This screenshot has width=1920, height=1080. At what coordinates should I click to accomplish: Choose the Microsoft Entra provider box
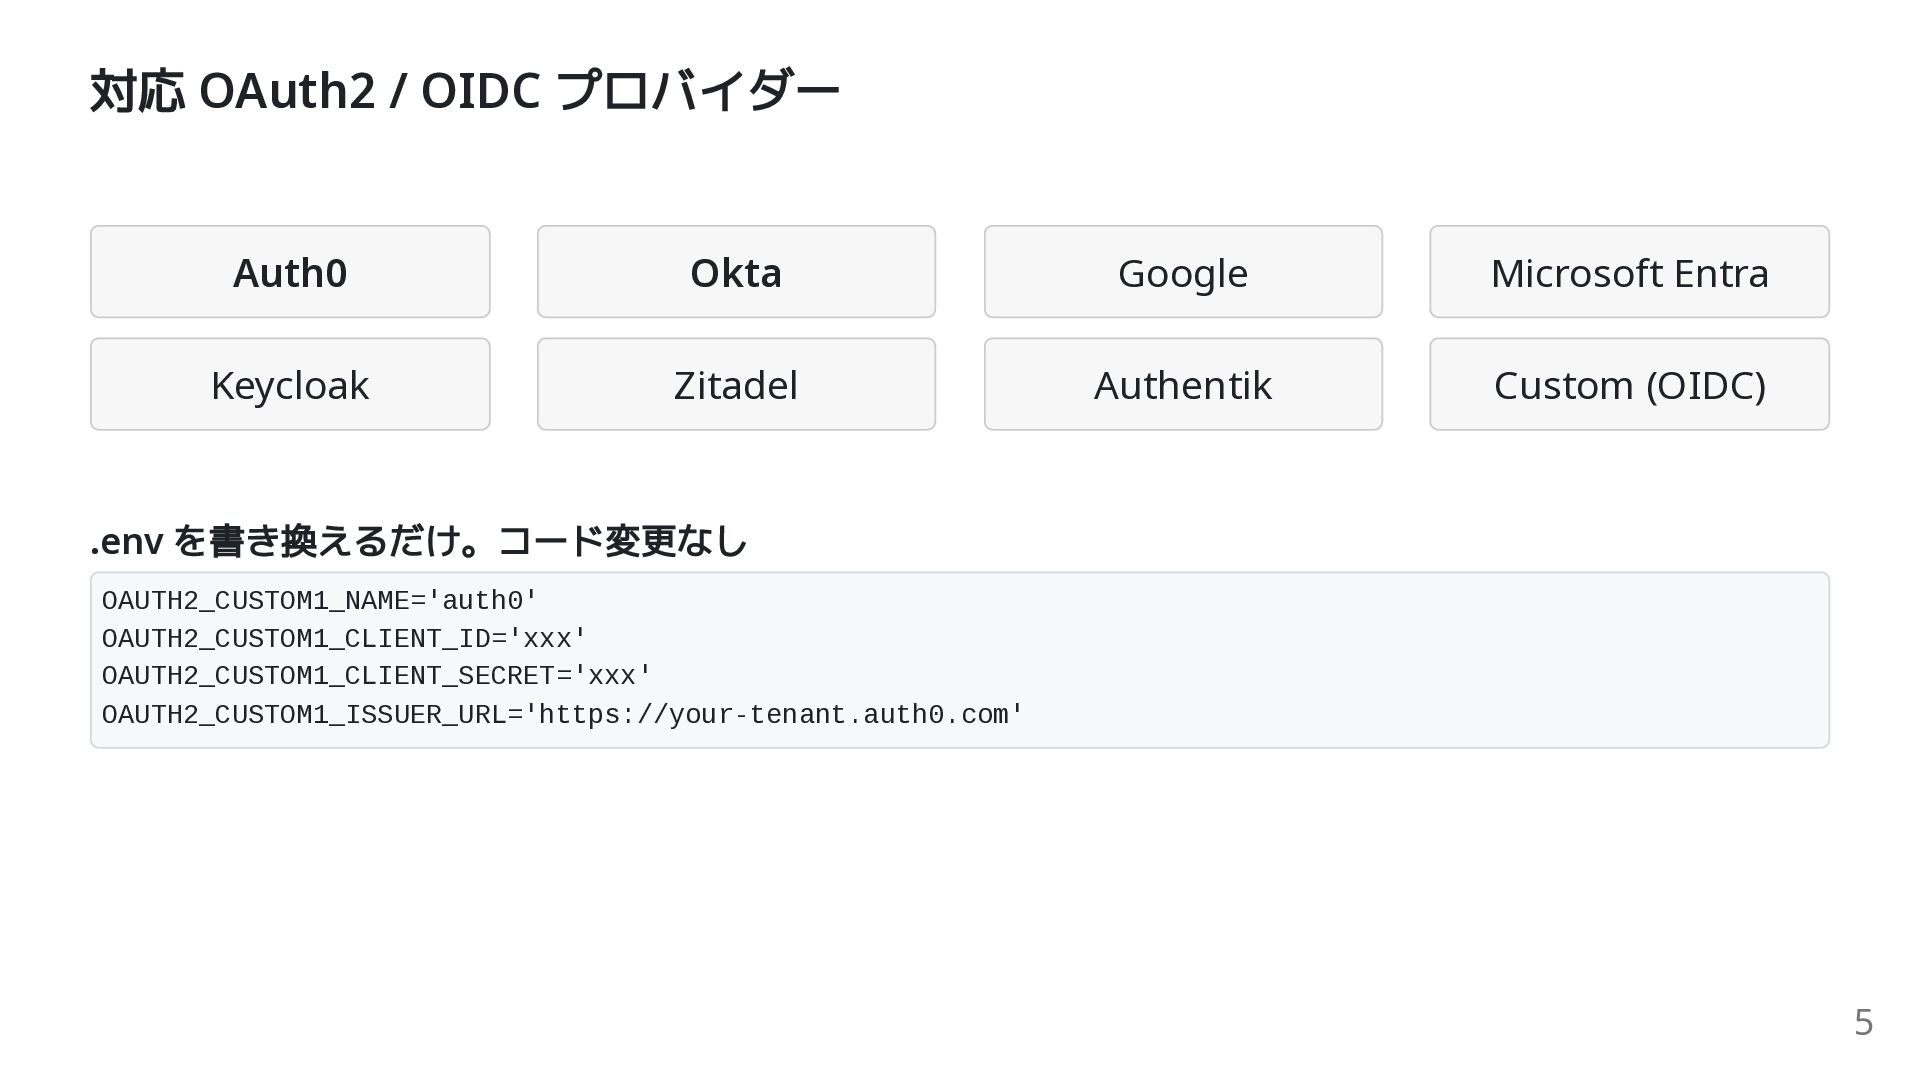[x=1629, y=272]
